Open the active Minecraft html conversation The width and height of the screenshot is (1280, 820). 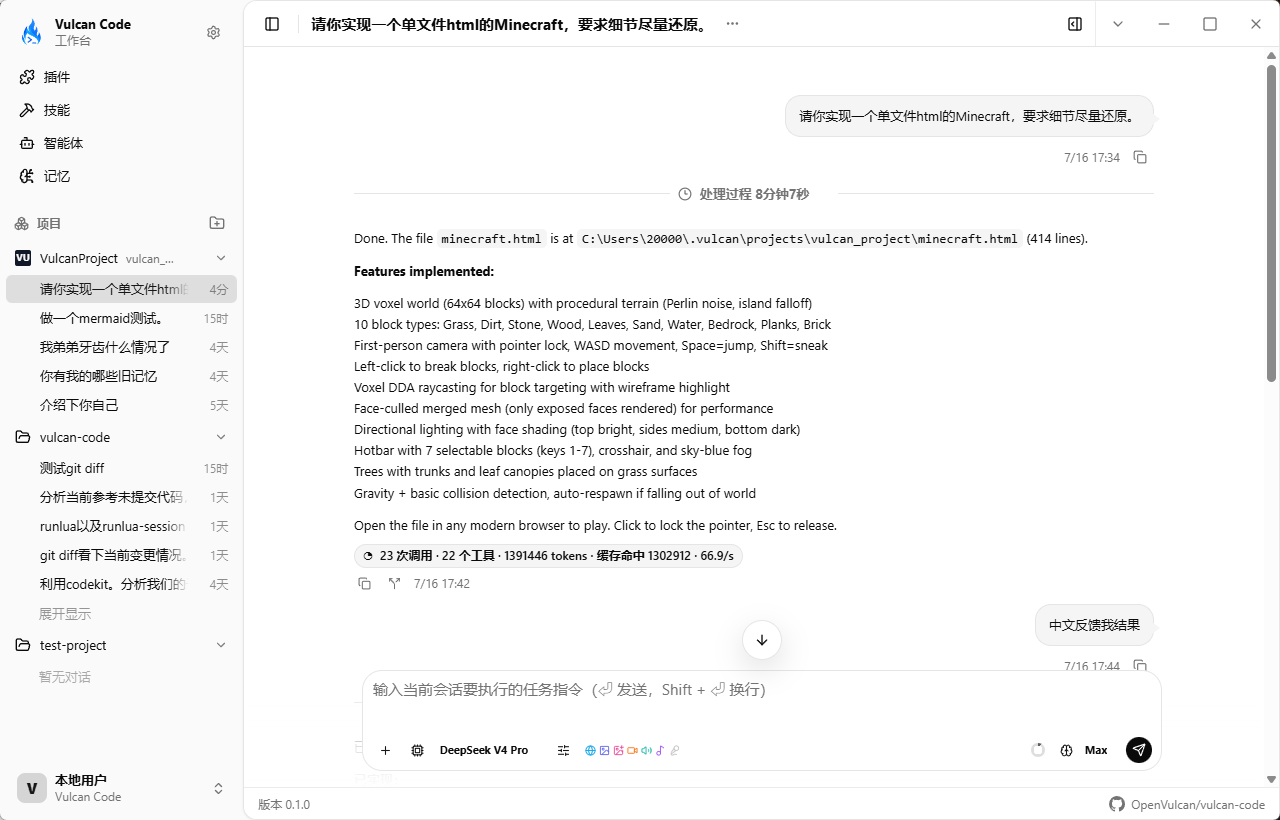[x=121, y=289]
